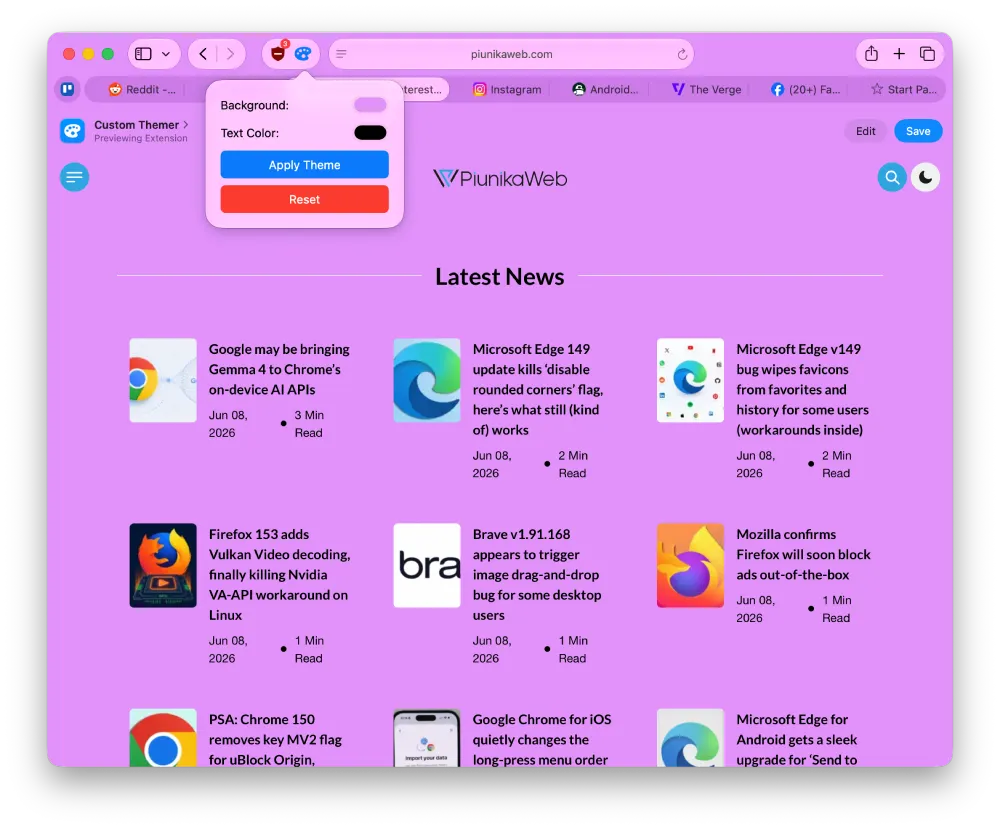Open the Chrome for iOS article thumbnail
The width and height of the screenshot is (1000, 829).
click(427, 738)
